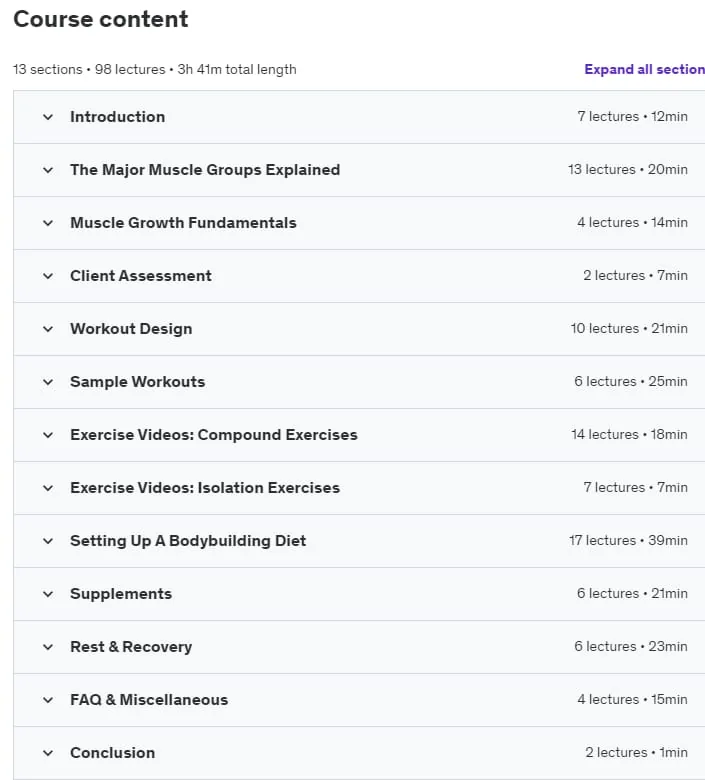Select the Sample Workouts section title

click(x=137, y=382)
